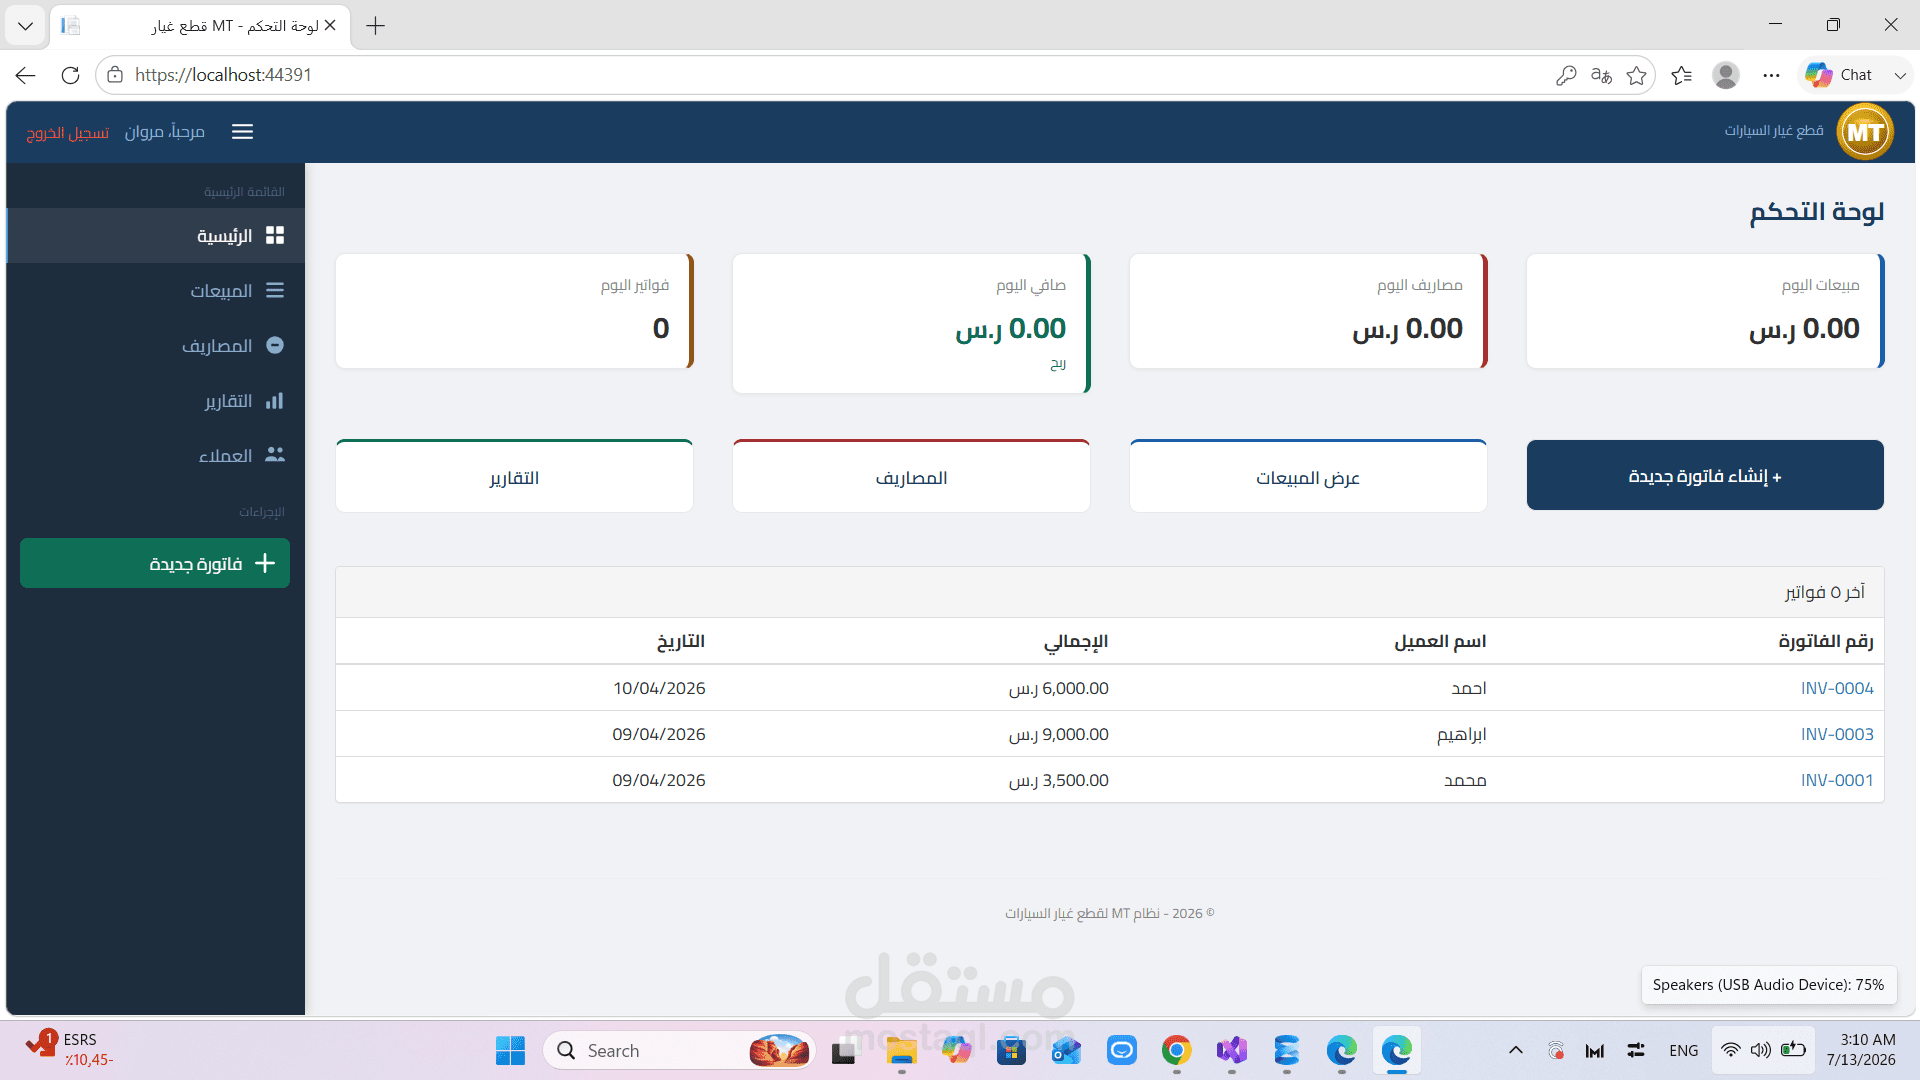The width and height of the screenshot is (1920, 1080).
Task: Click the فواتير اليوم card
Action: click(514, 311)
